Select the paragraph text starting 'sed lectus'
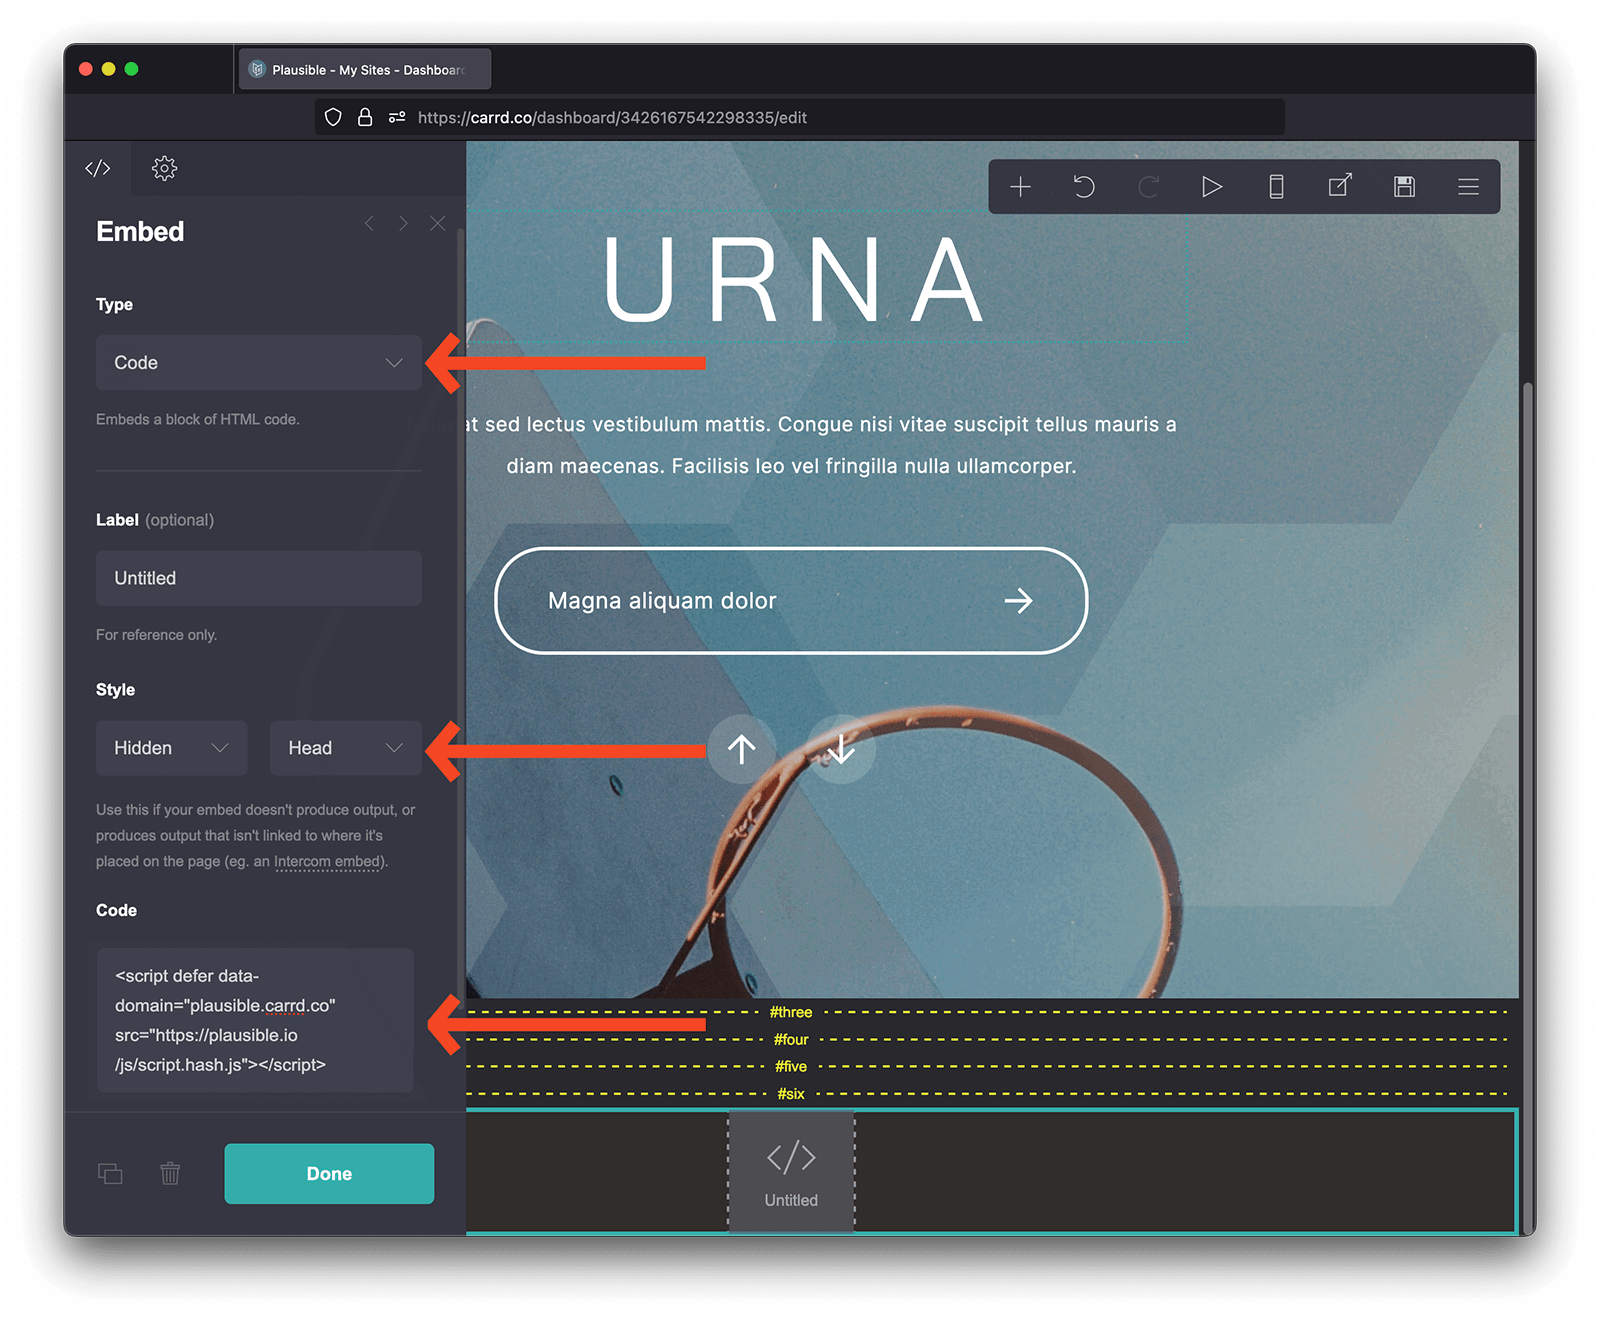Screen dimensions: 1600x1320 820,445
